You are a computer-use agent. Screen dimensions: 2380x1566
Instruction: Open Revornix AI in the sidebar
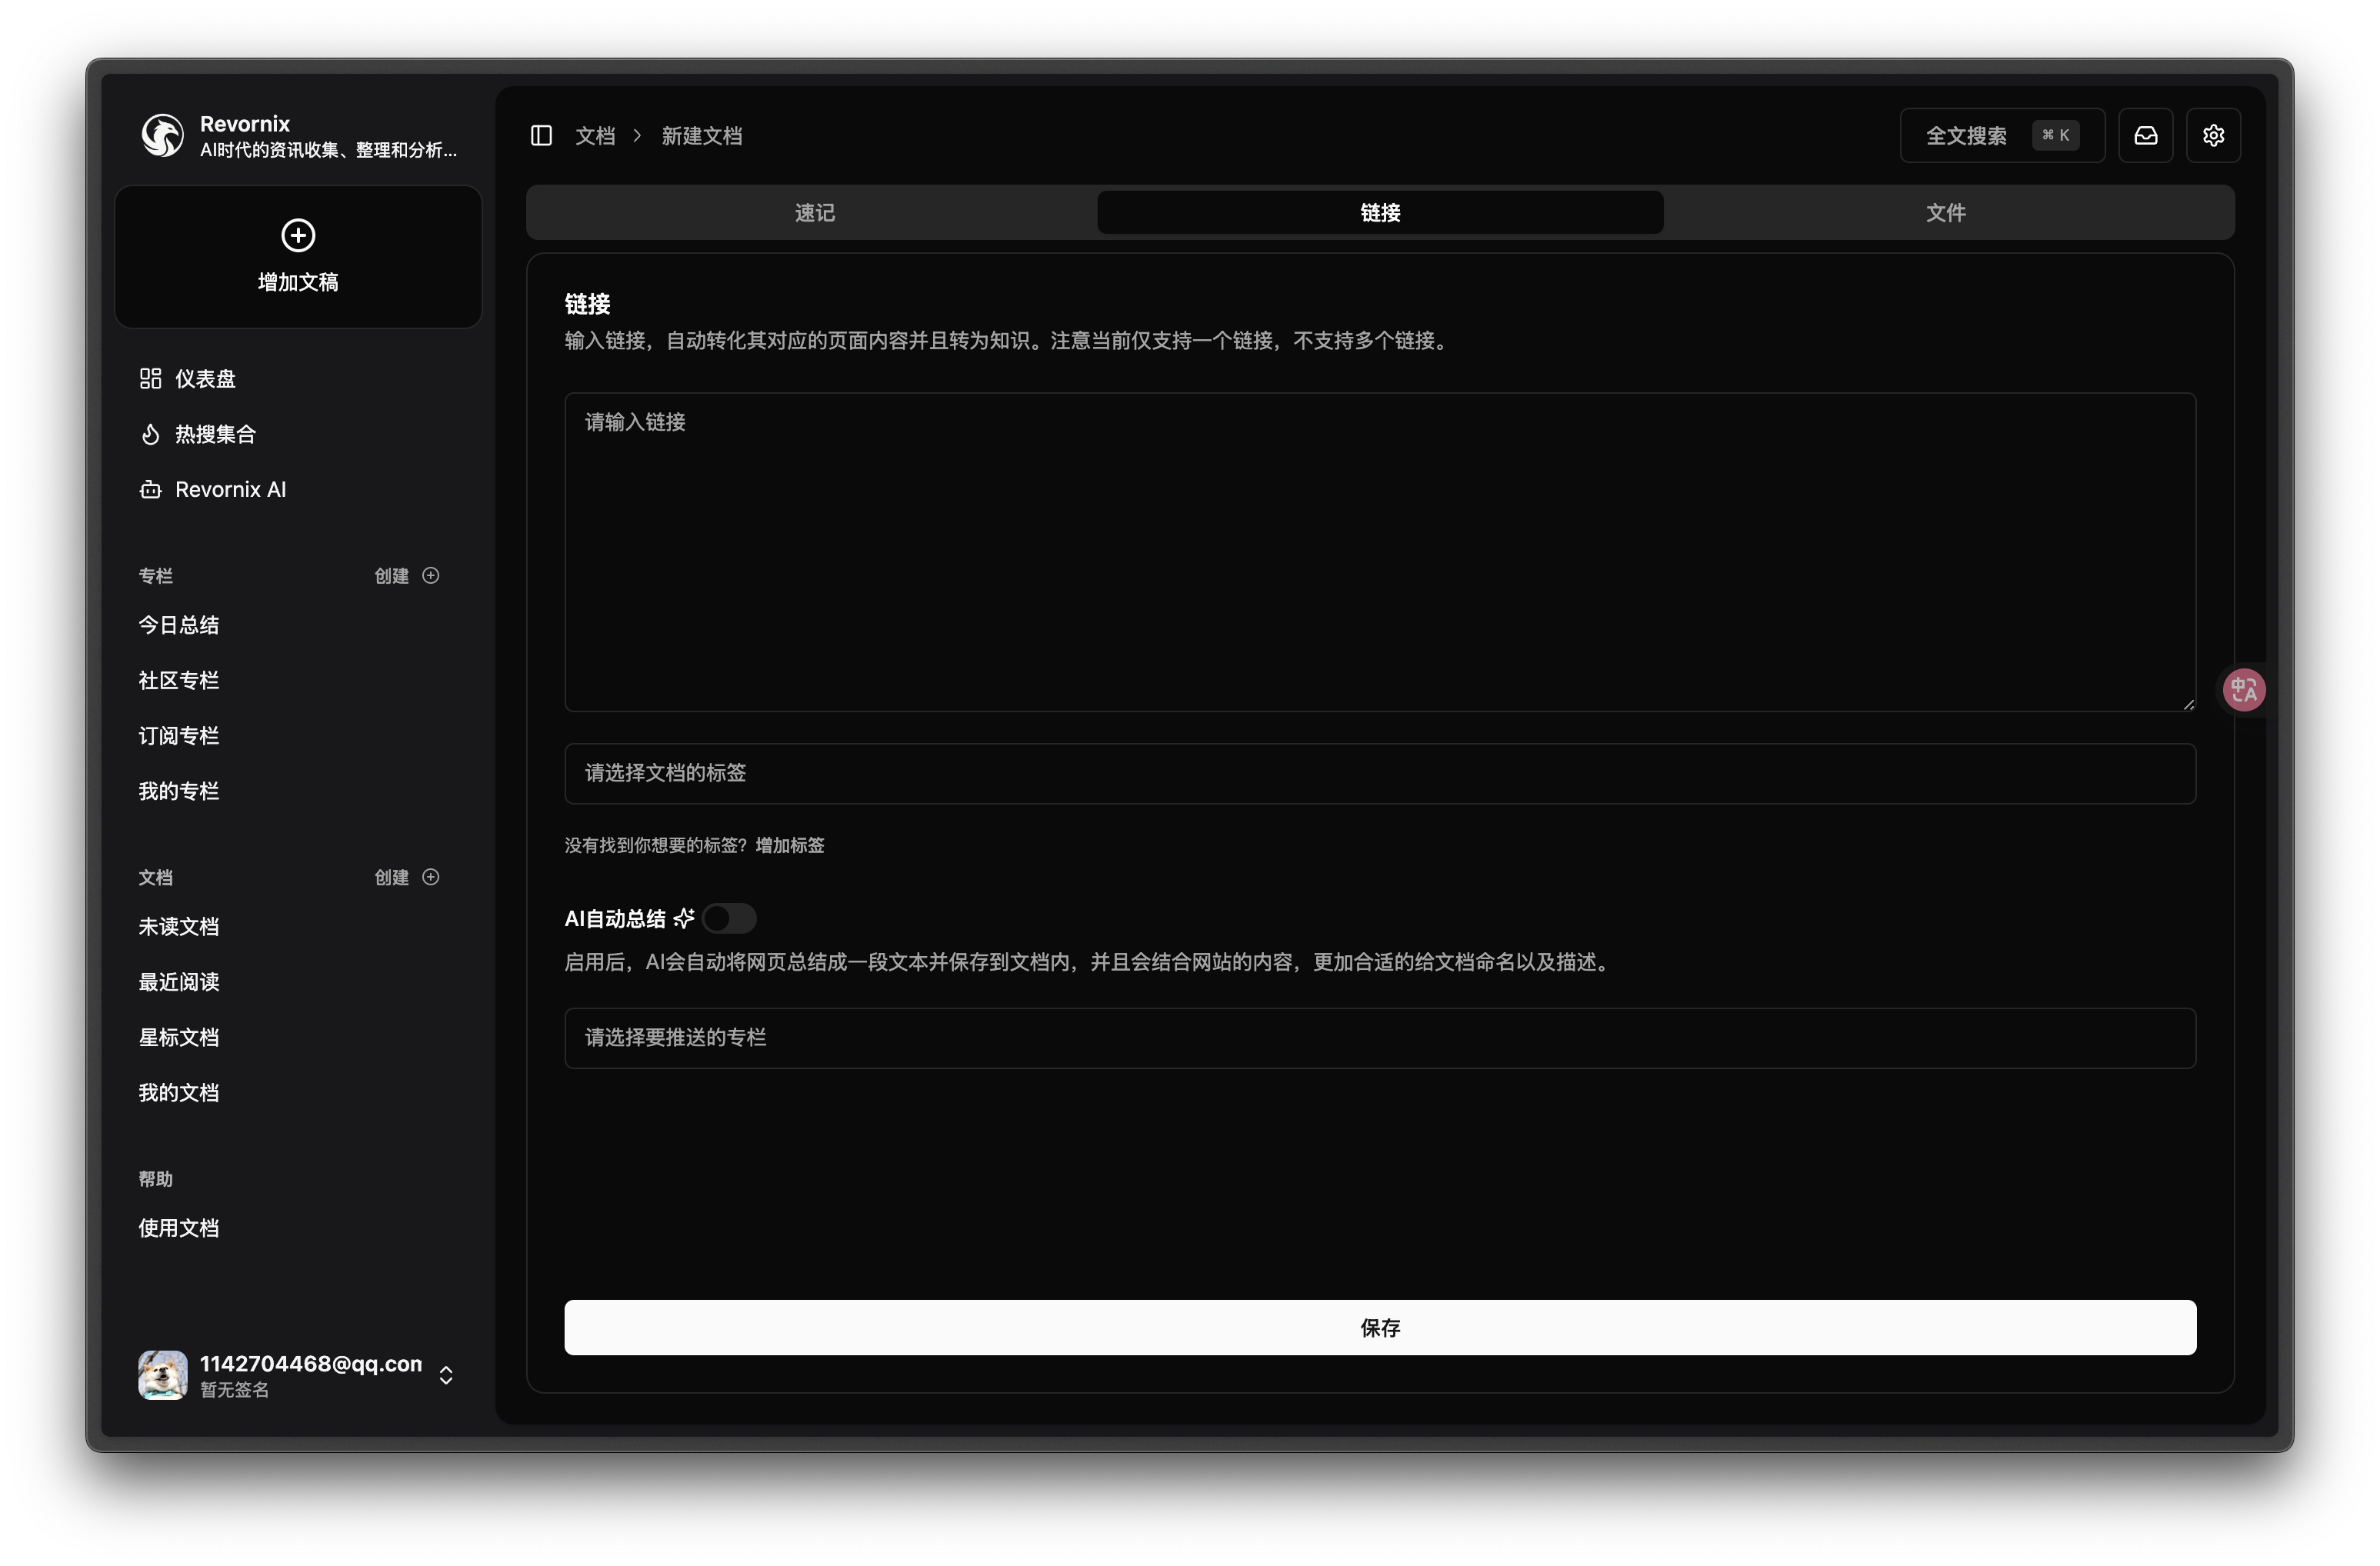pos(298,489)
